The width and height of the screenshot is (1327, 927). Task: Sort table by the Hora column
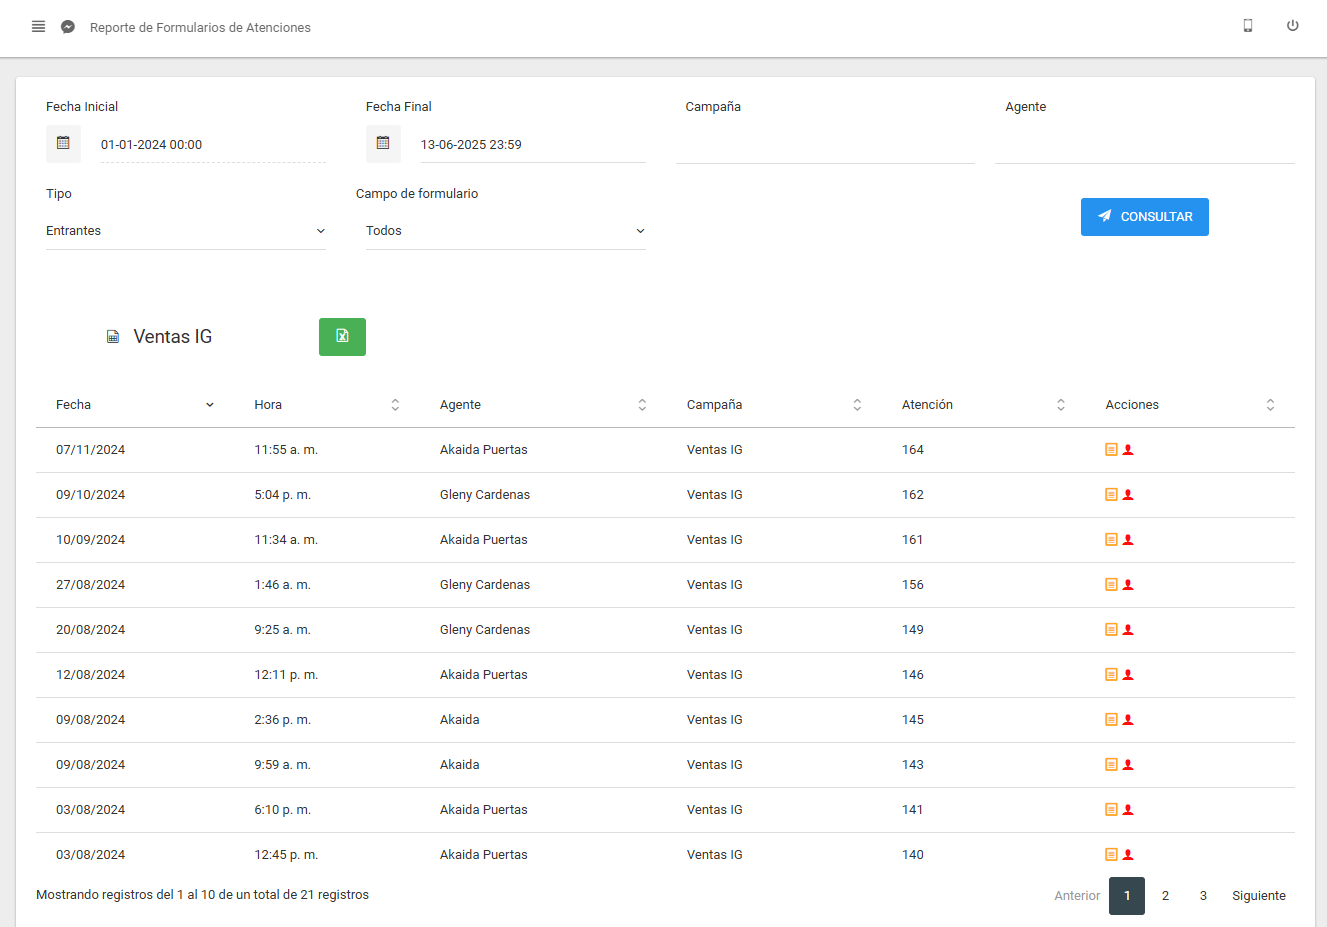pos(325,405)
